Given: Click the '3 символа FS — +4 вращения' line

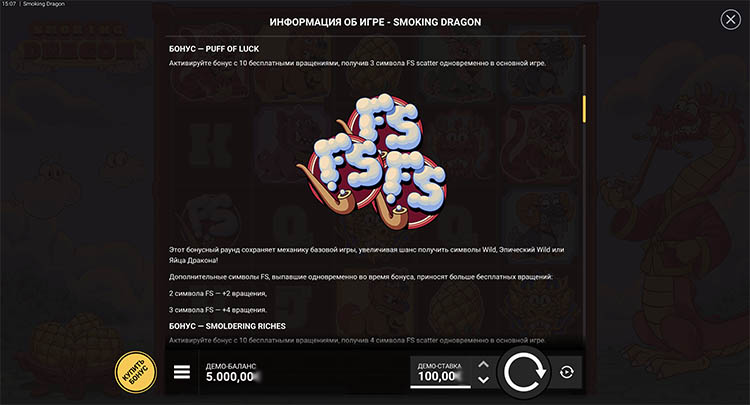Looking at the screenshot, I should [218, 310].
